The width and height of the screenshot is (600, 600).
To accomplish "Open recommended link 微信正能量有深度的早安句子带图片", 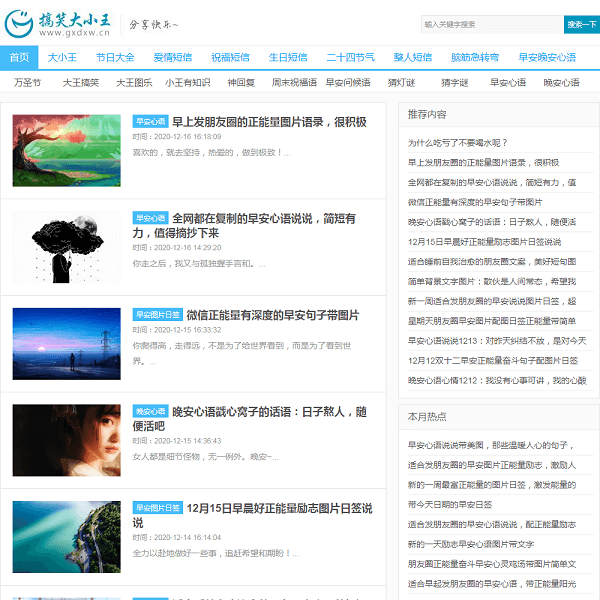I will pos(475,202).
